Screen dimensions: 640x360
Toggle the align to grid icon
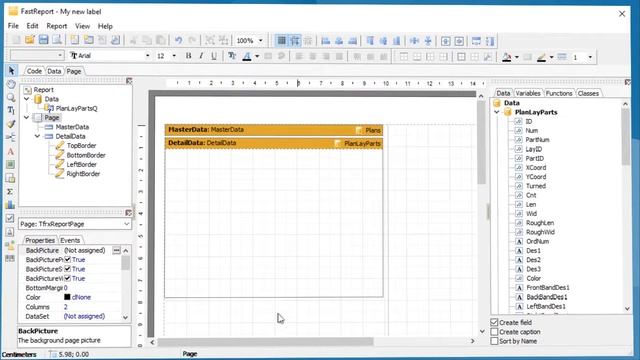pos(295,40)
